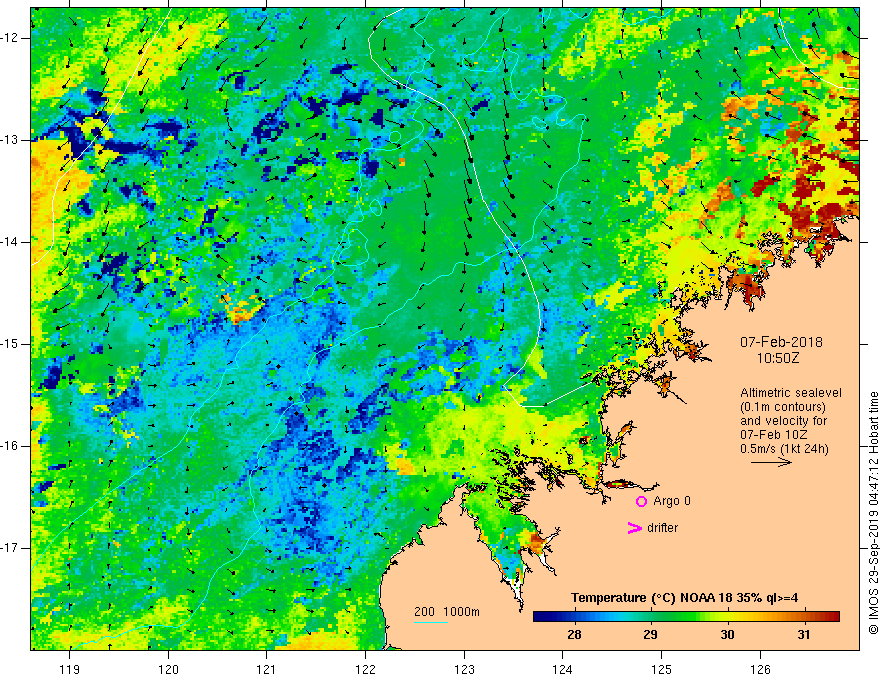Click latitude label -14

click(x=10, y=242)
